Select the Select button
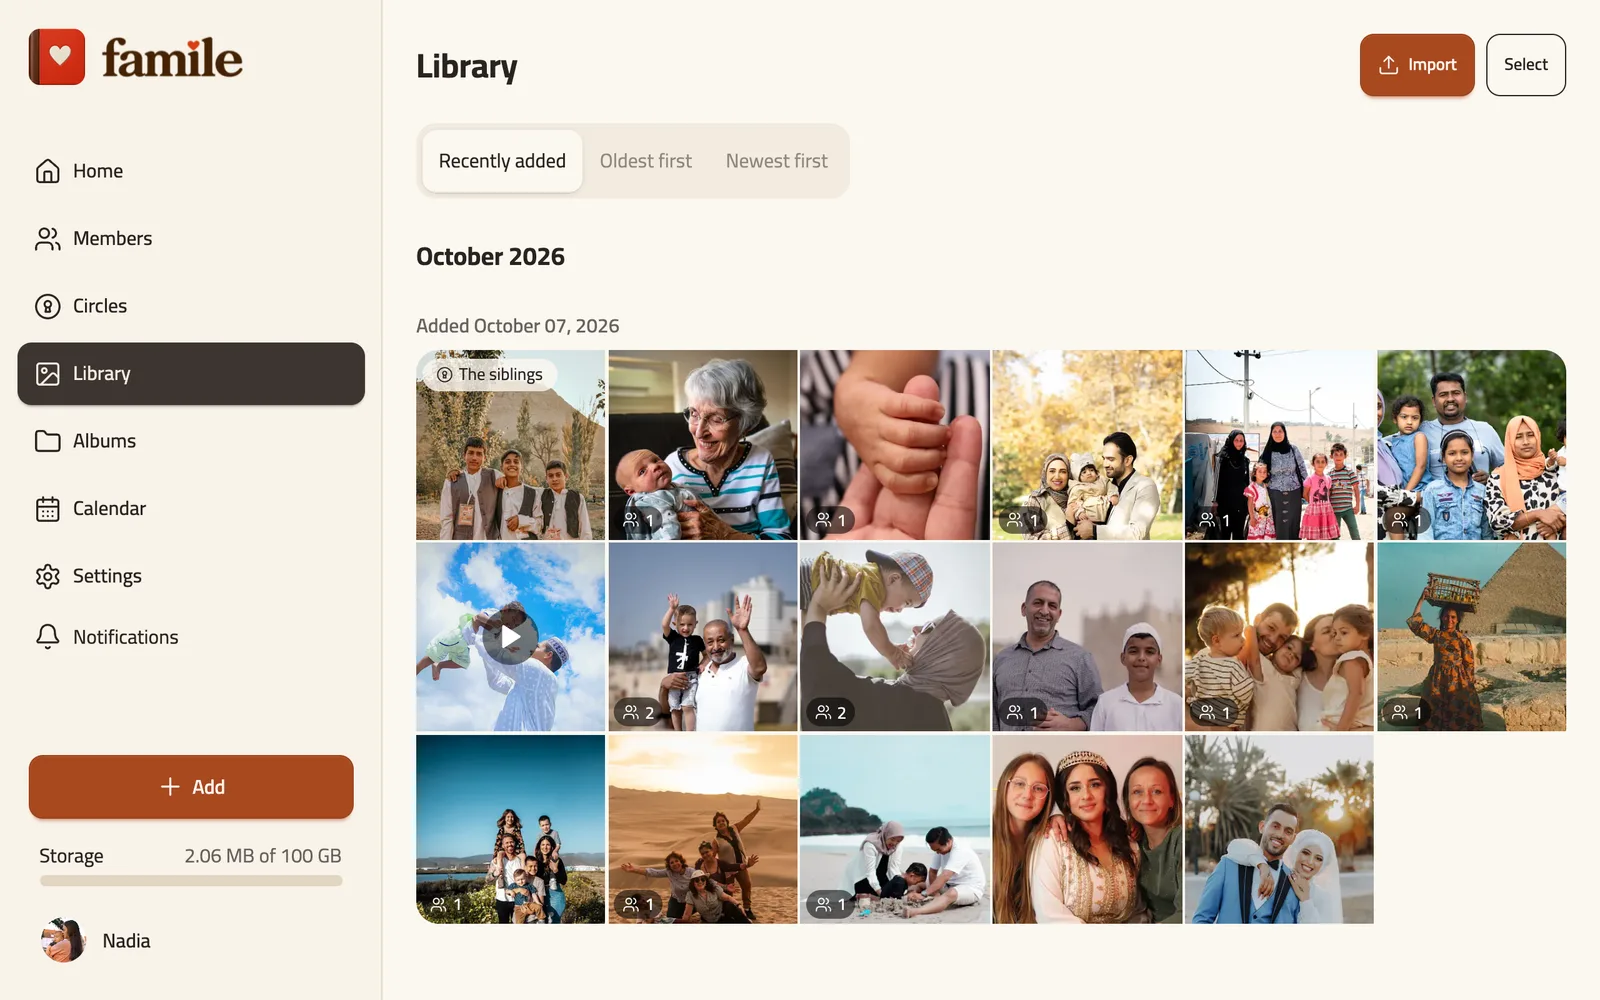Image resolution: width=1600 pixels, height=1000 pixels. pos(1526,65)
